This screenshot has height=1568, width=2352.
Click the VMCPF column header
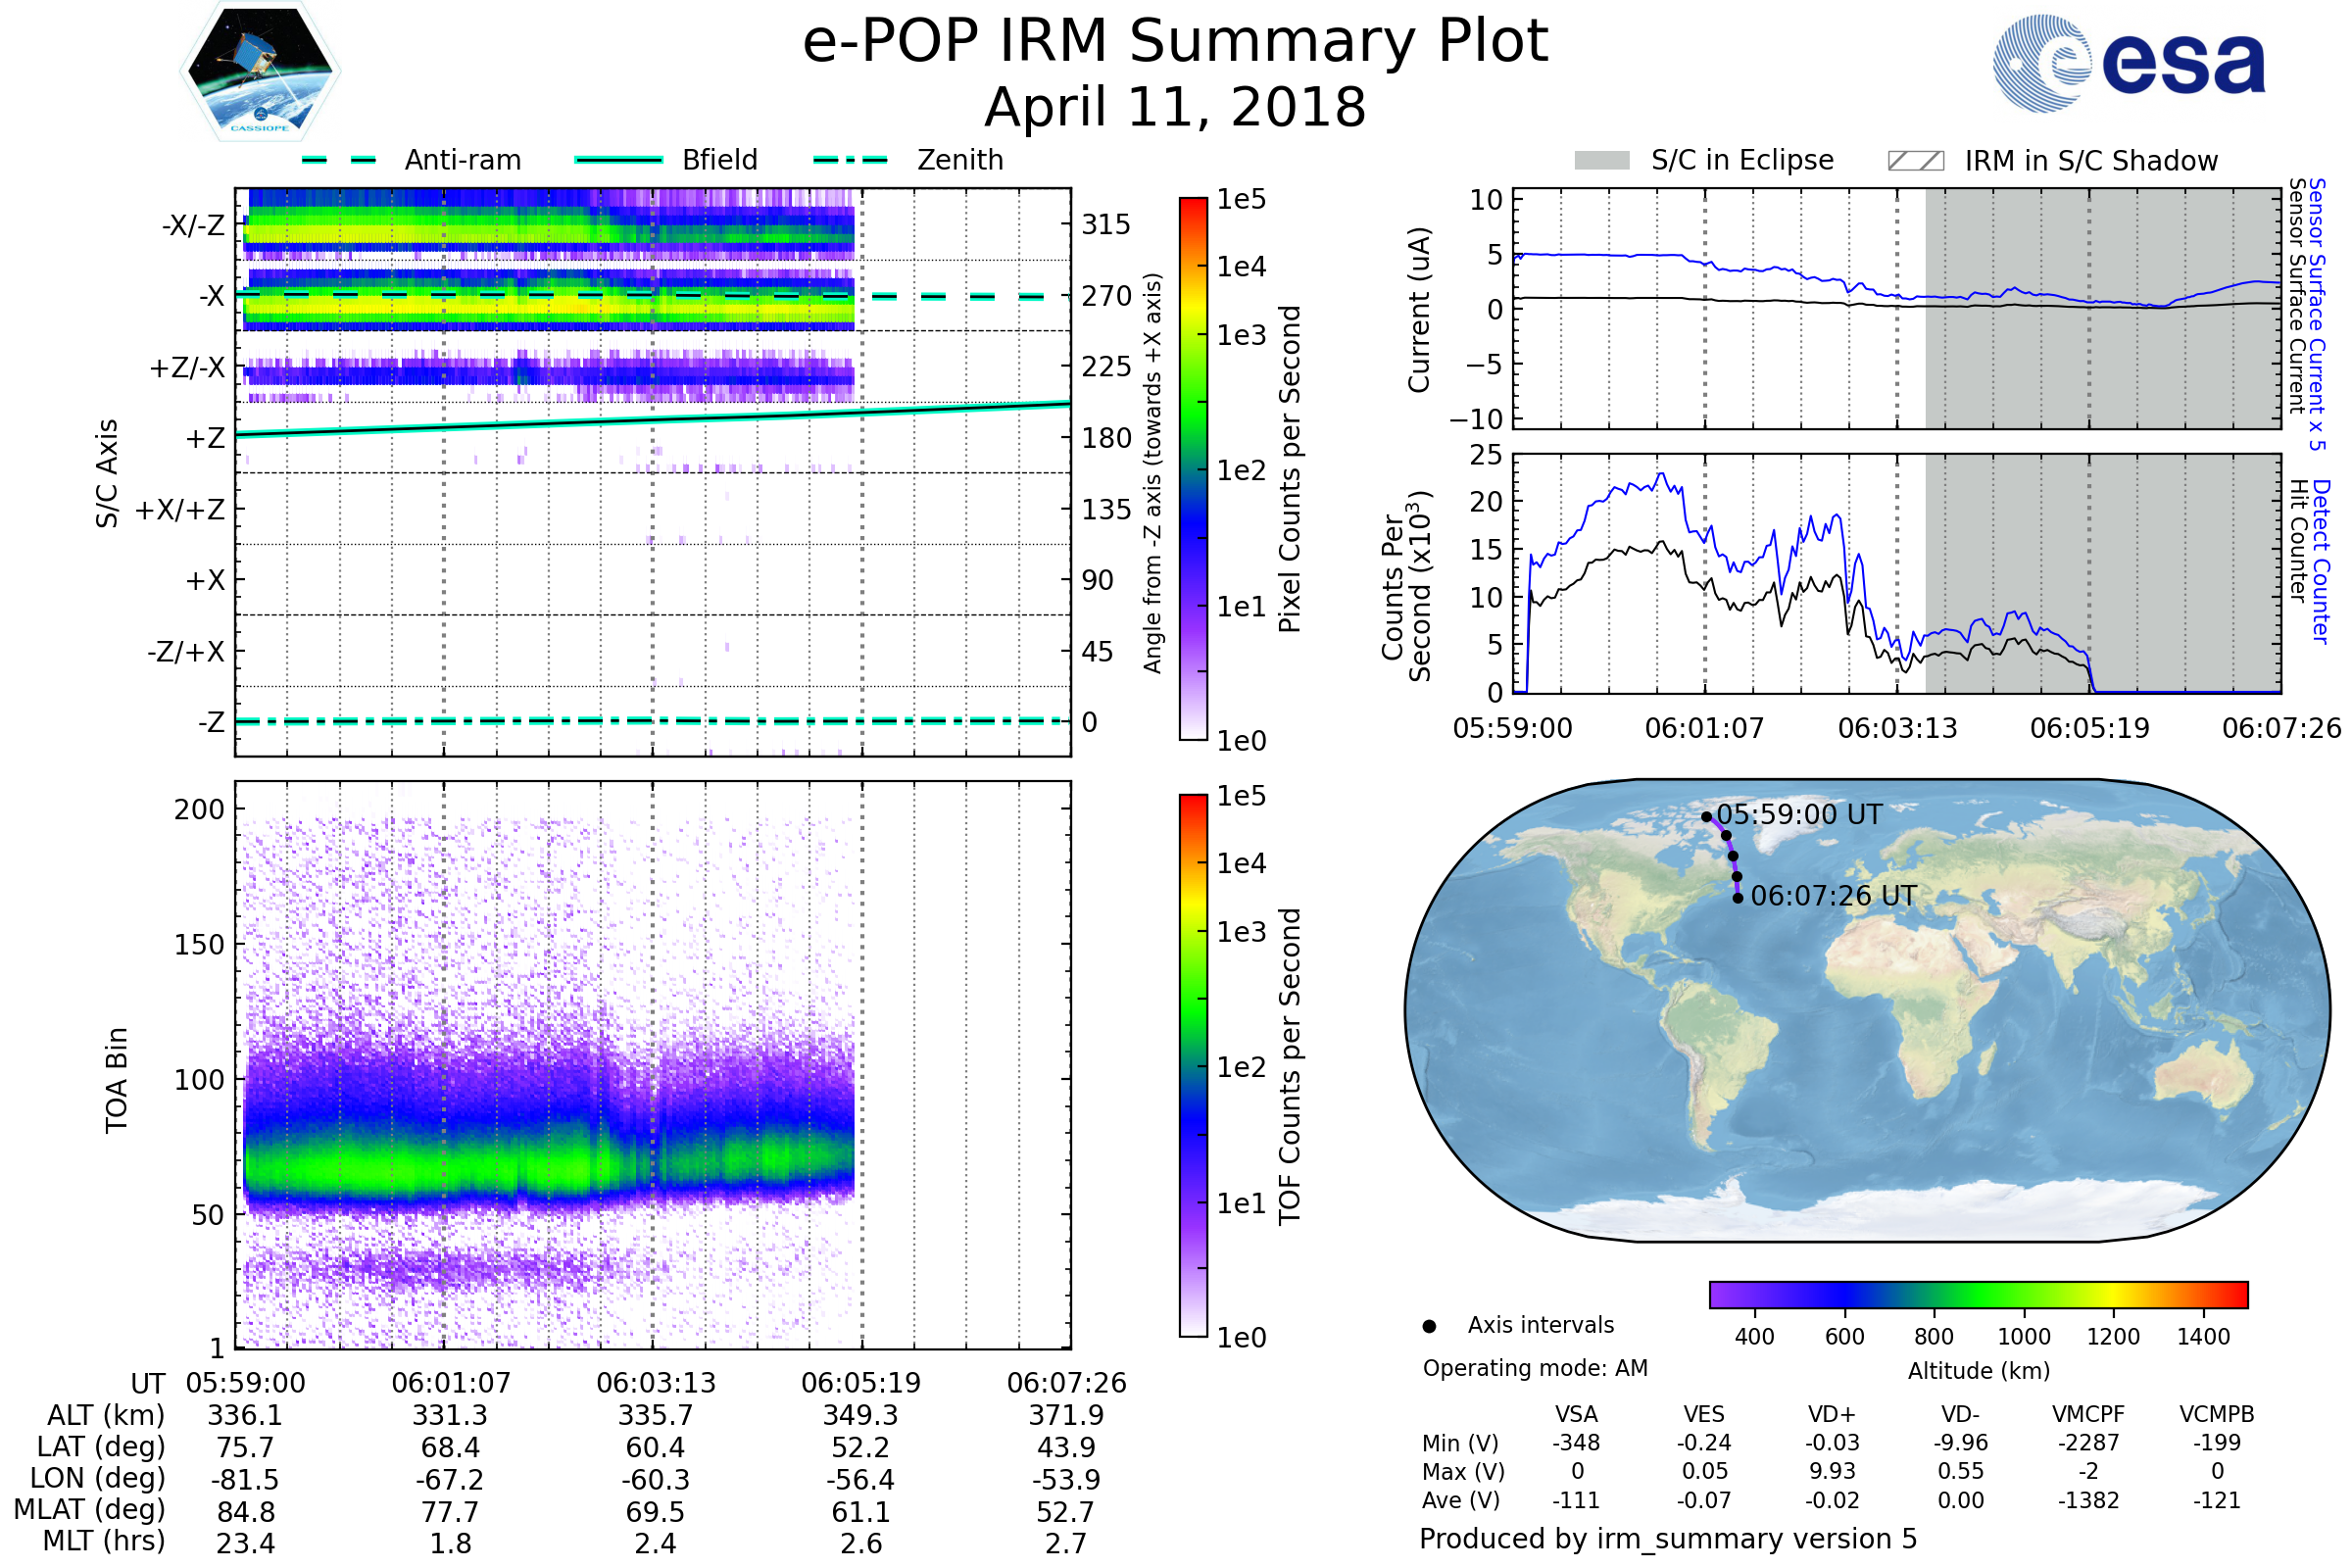point(2088,1415)
